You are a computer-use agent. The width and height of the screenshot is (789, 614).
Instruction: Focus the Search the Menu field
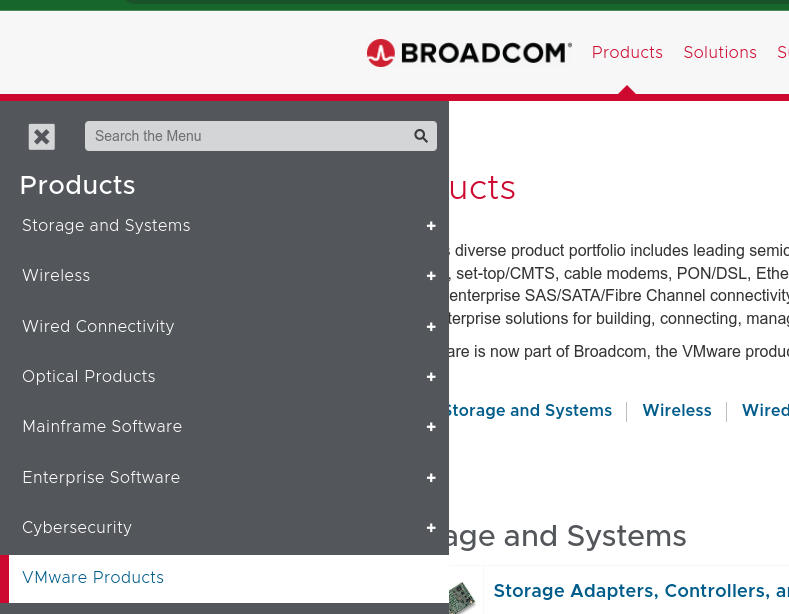(x=261, y=136)
